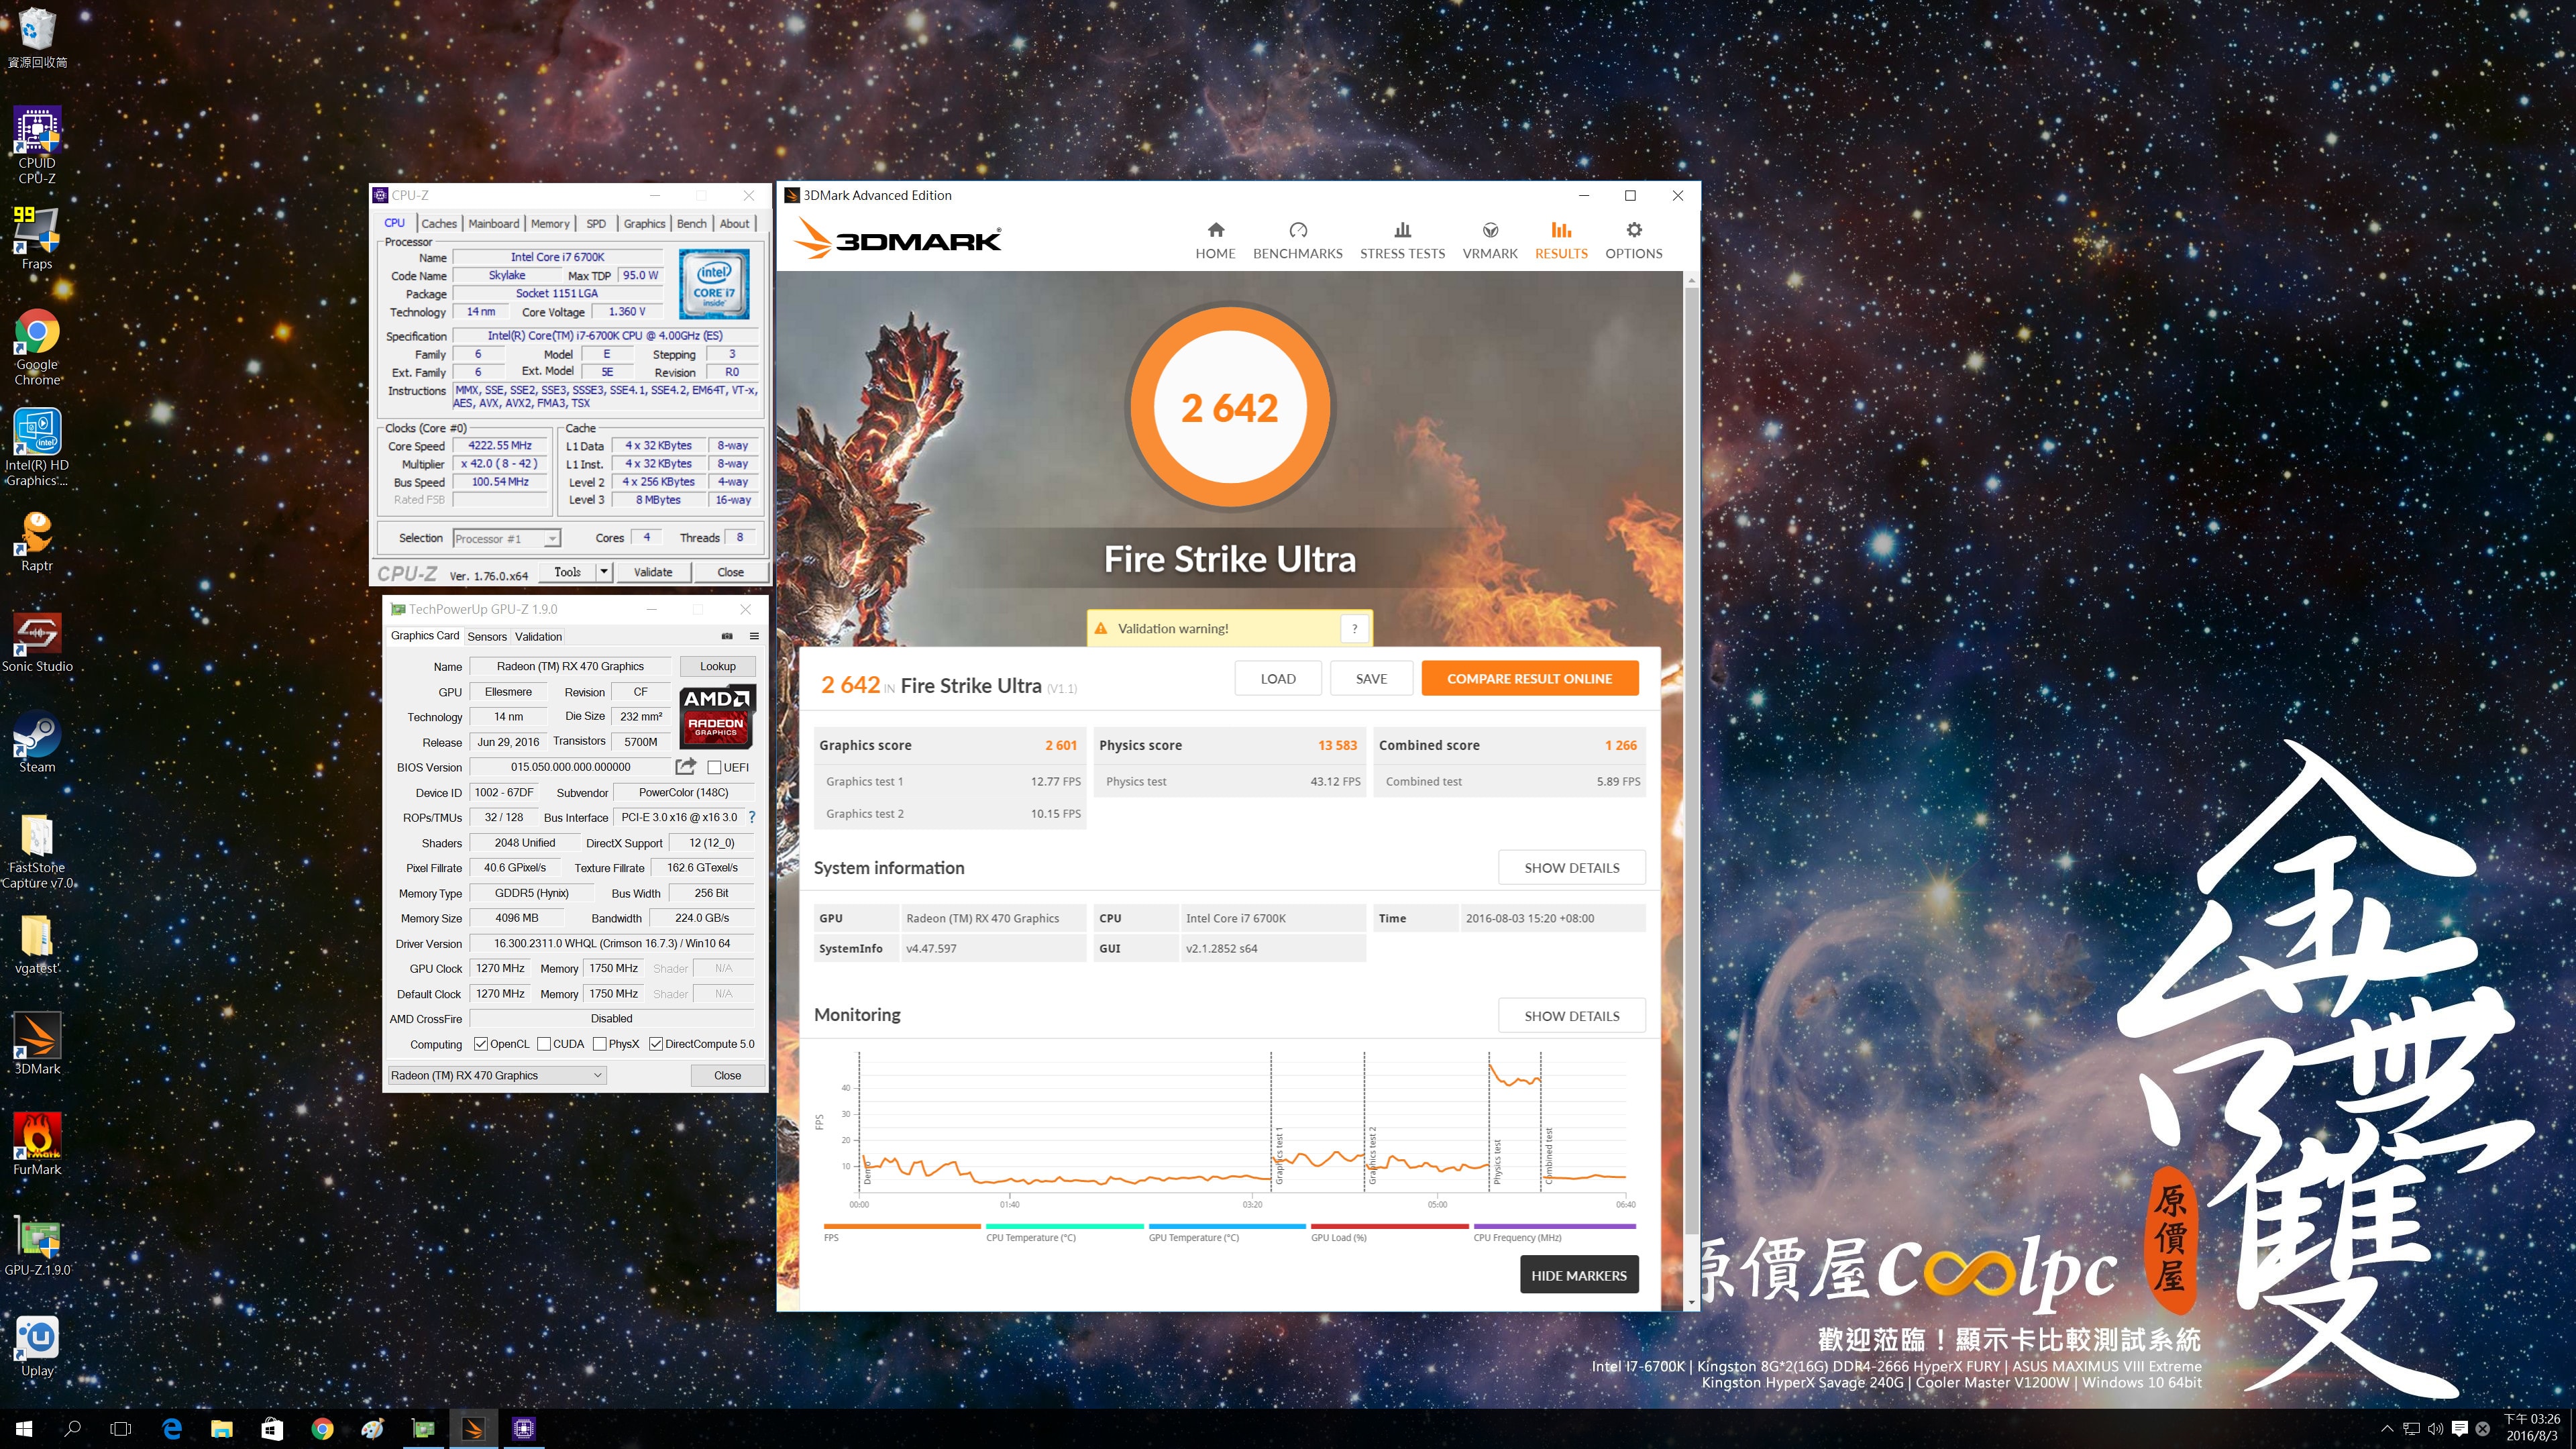This screenshot has width=2576, height=1449.
Task: Switch to the CPU-Z Caches tab
Action: point(438,223)
